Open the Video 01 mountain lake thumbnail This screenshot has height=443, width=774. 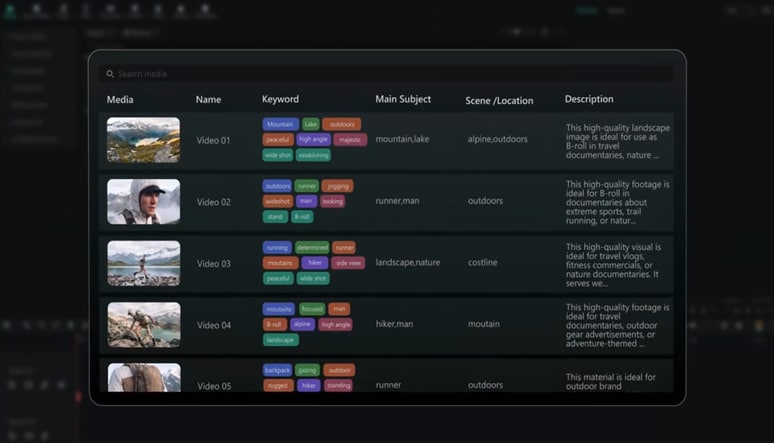coord(143,140)
